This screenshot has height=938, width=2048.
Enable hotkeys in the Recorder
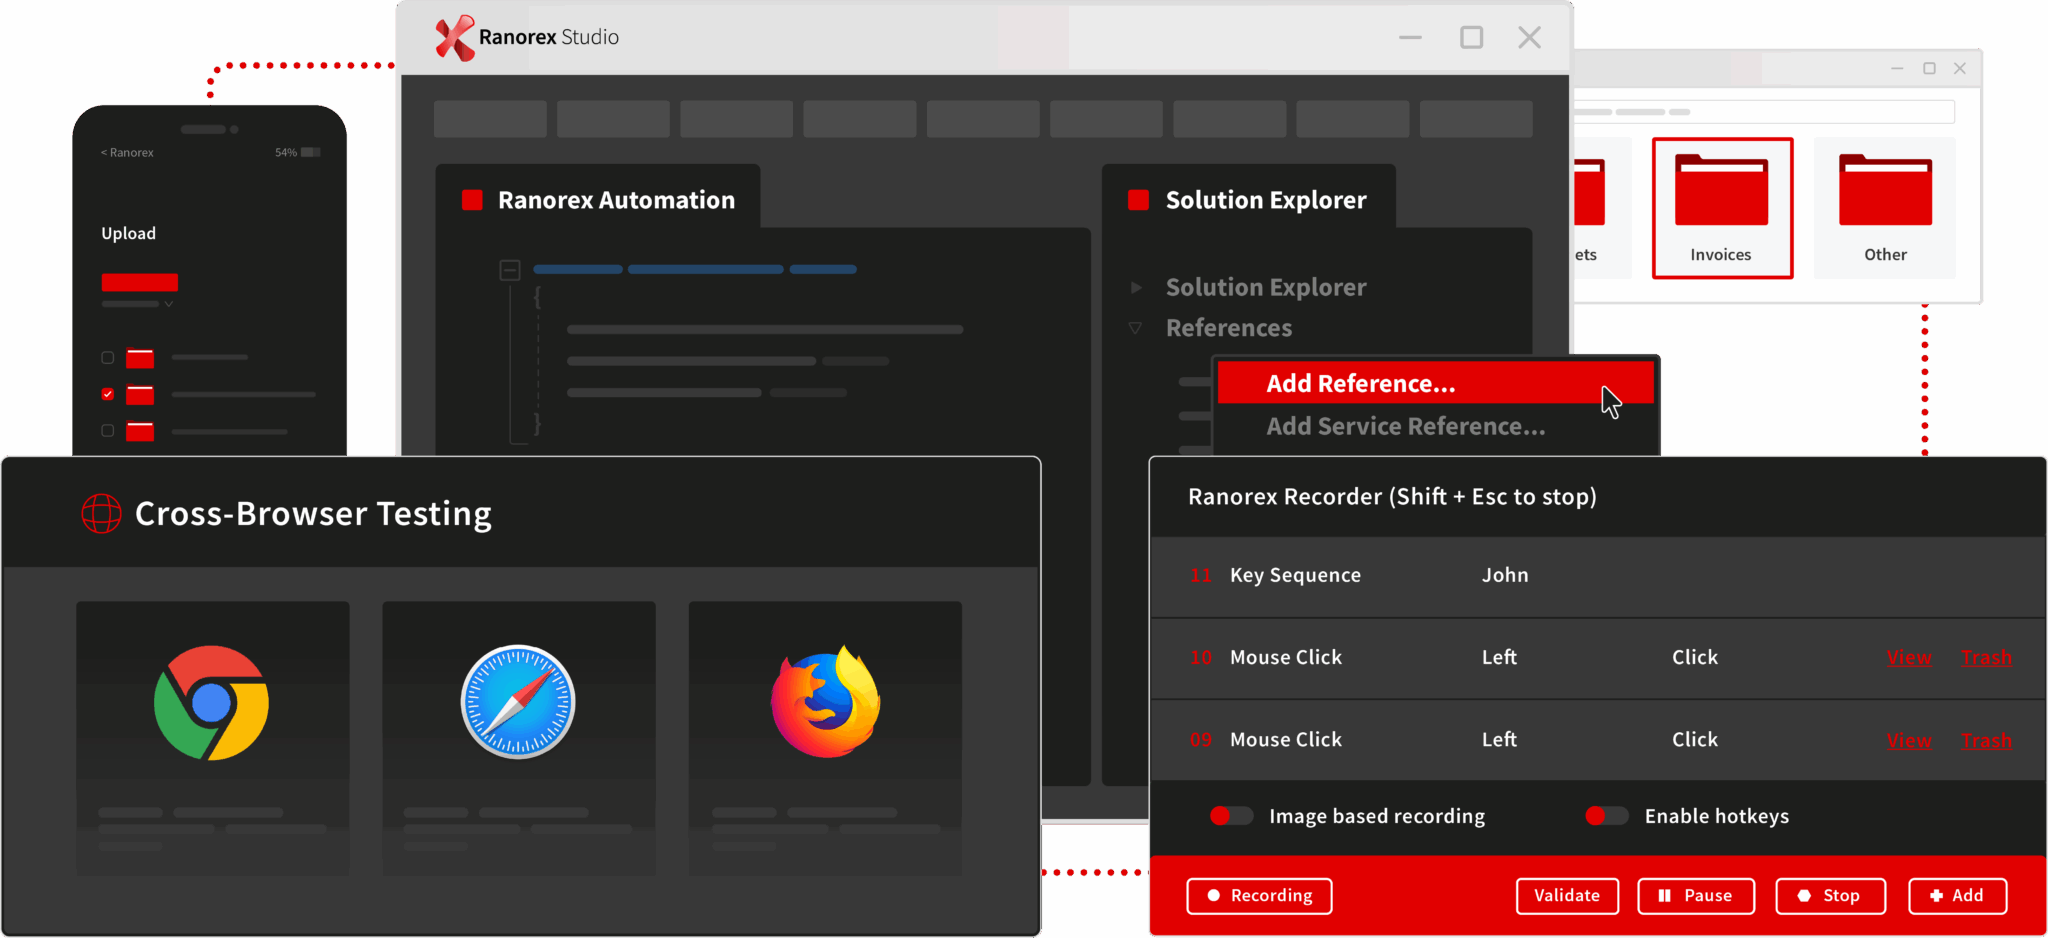[x=1605, y=816]
